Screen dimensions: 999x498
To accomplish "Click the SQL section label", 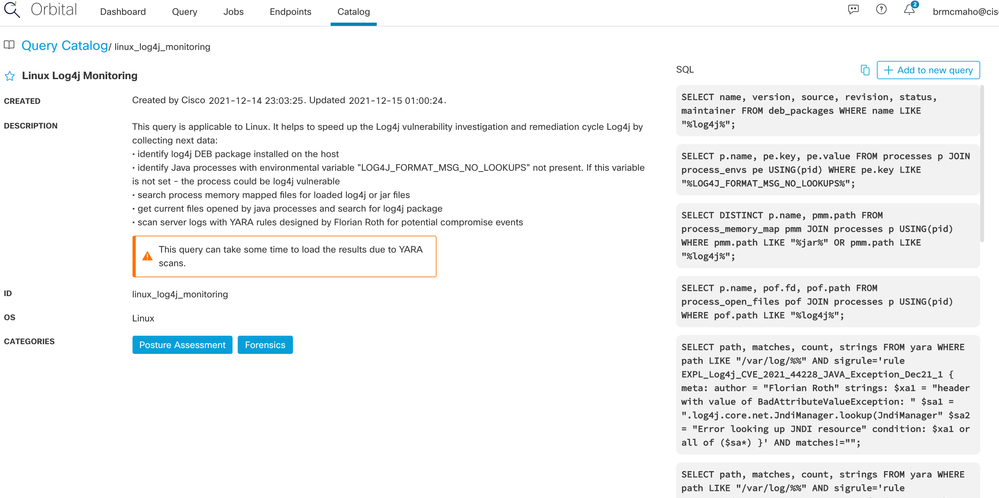I will pos(685,70).
